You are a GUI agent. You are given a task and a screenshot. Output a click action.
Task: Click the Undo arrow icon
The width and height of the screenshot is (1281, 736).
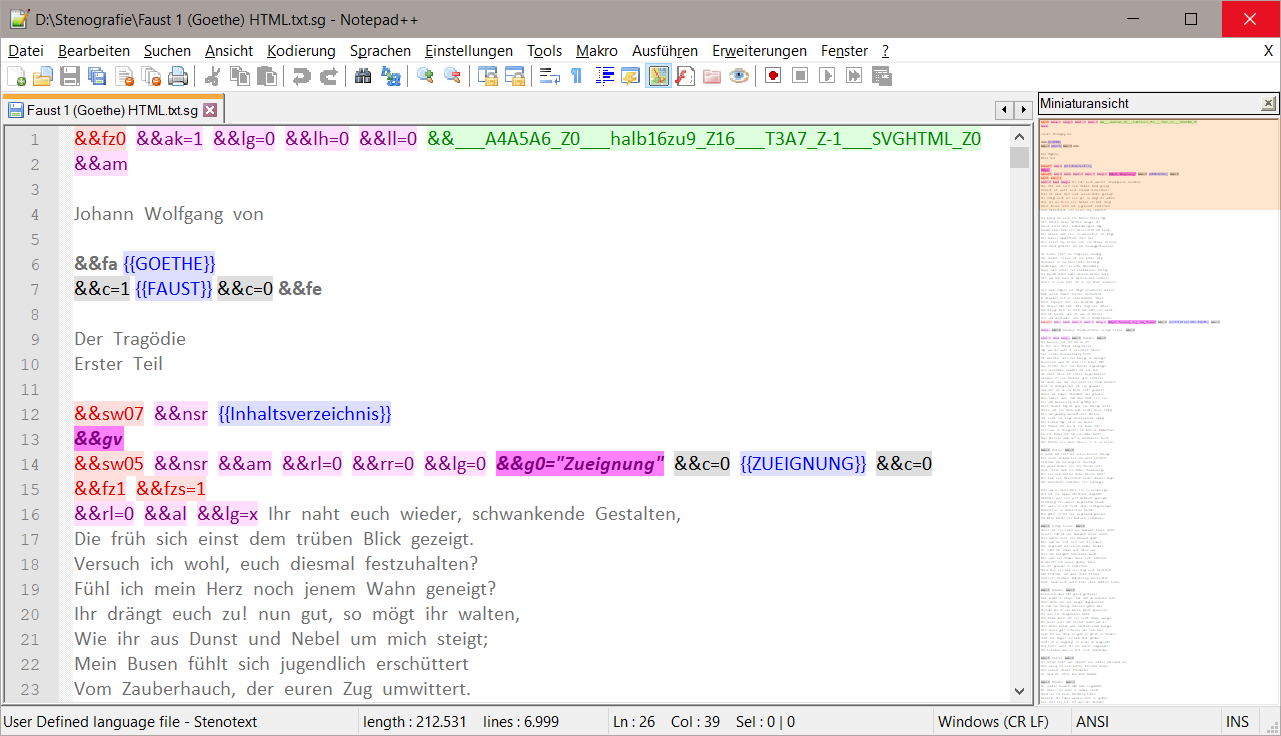301,76
